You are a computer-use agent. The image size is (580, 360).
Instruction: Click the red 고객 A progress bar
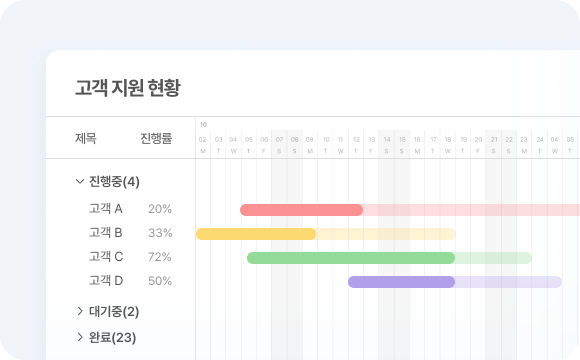(301, 210)
